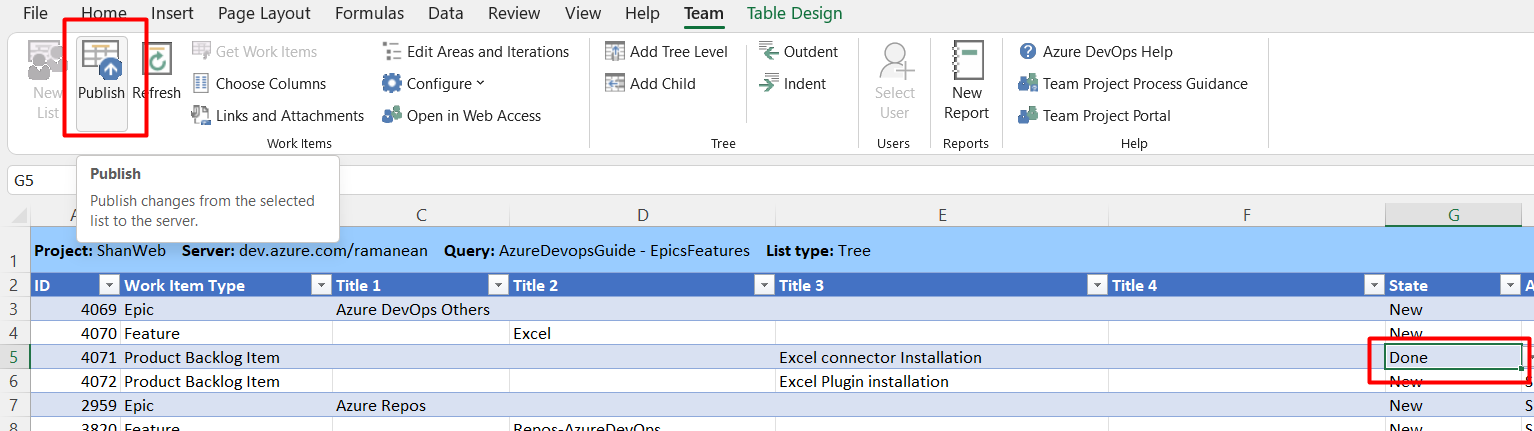Select the 'Feature' cell in row 4
Viewport: 1534px width, 431px height.
(x=227, y=333)
